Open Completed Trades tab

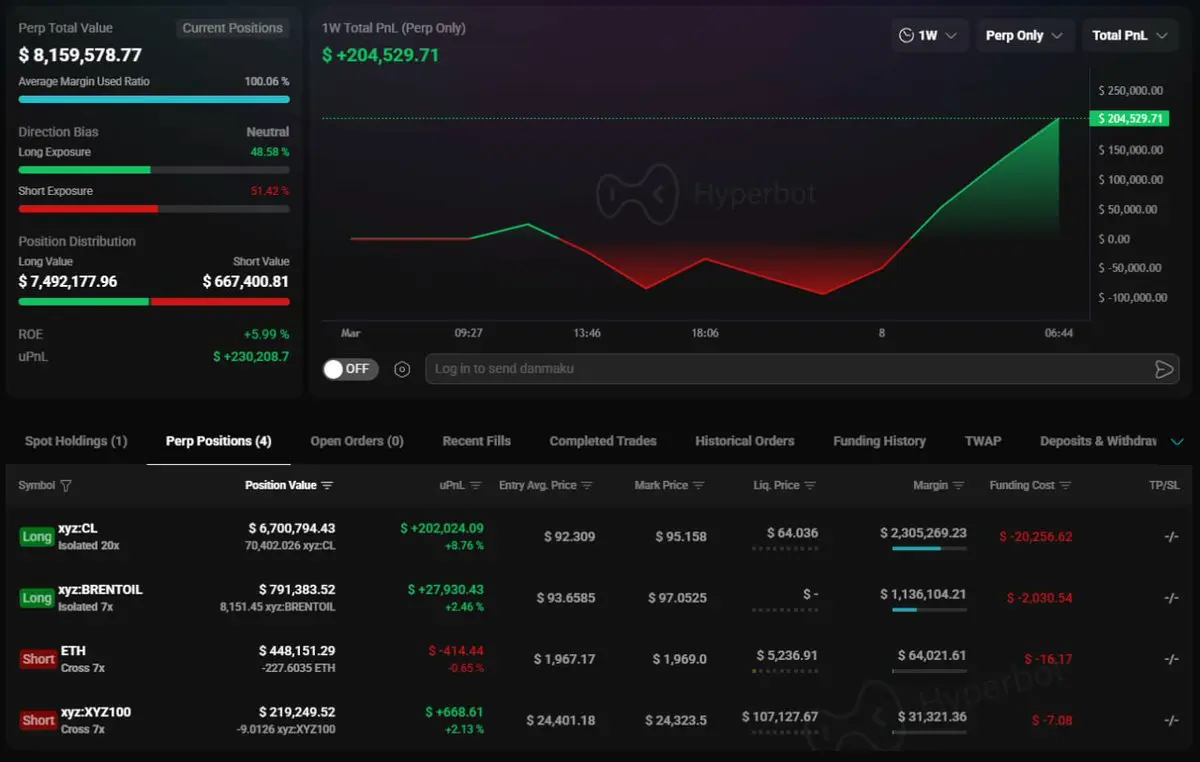[x=603, y=441]
